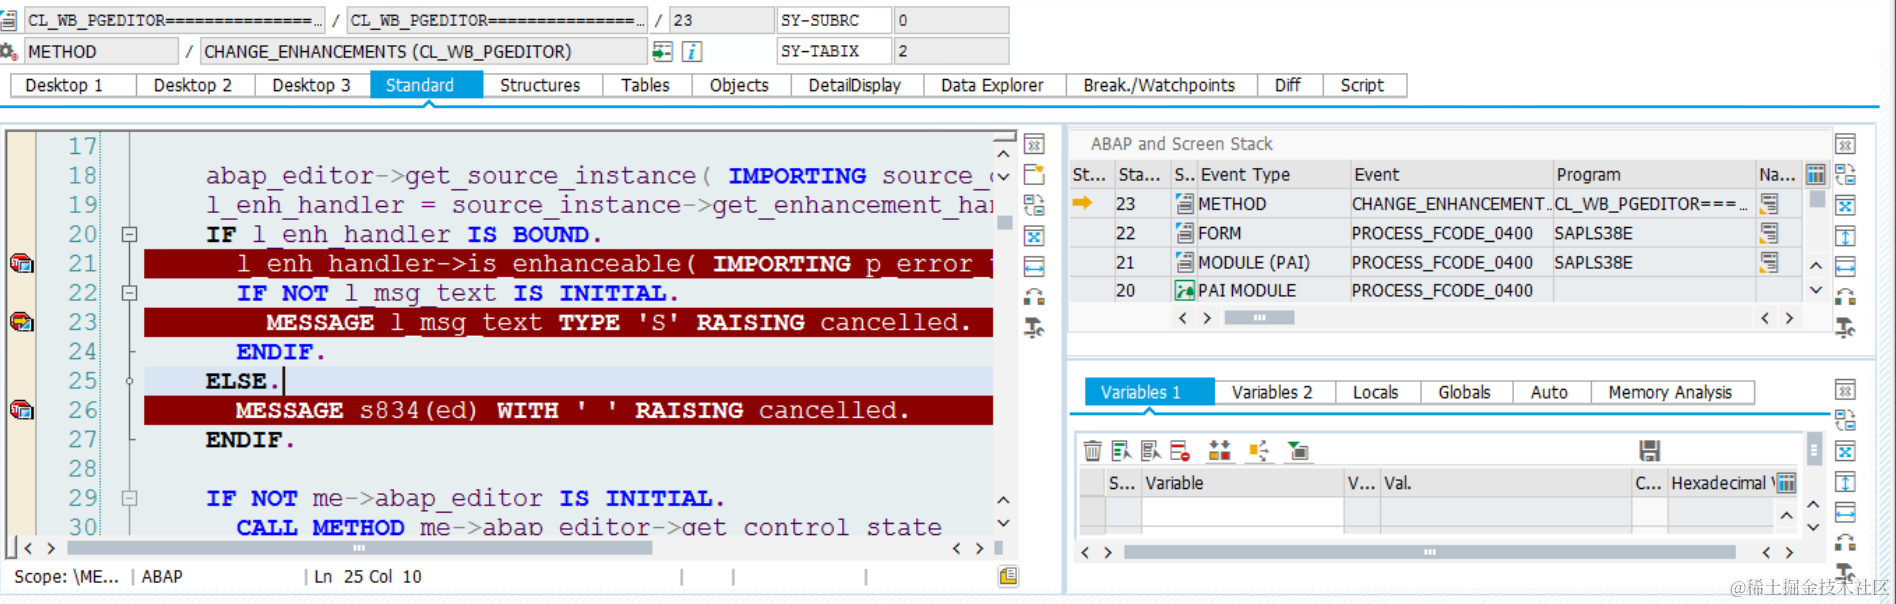Navigate to source icon on FORM stack row
1896x604 pixels.
point(1769,233)
